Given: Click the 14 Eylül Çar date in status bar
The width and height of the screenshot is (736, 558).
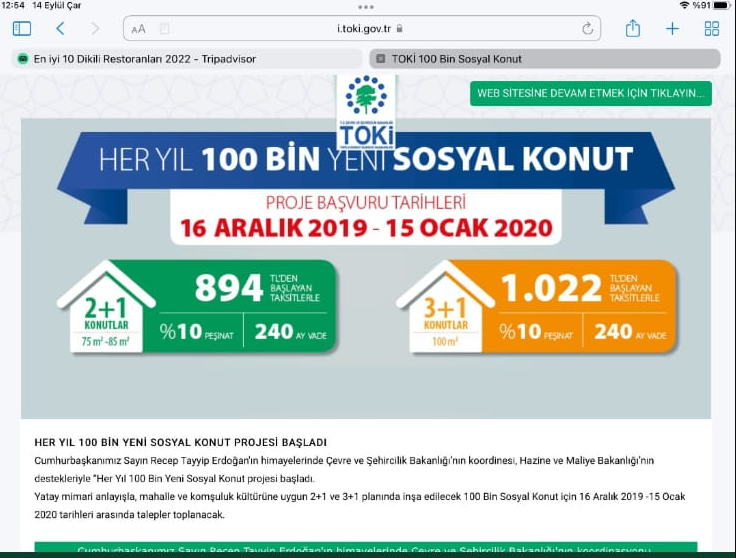Looking at the screenshot, I should (x=56, y=5).
